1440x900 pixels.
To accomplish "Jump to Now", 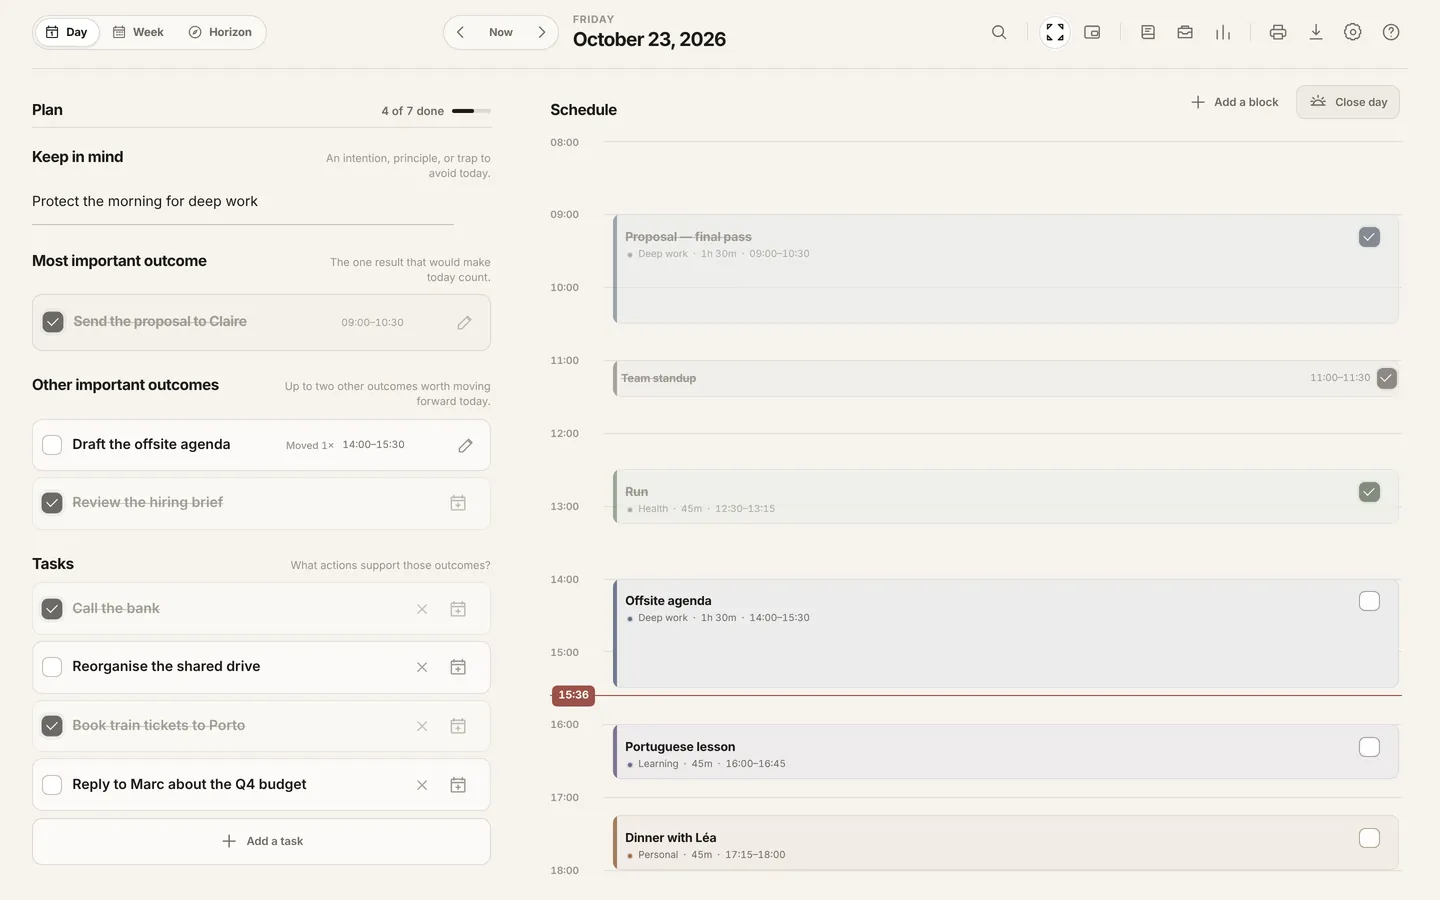I will click(x=501, y=32).
